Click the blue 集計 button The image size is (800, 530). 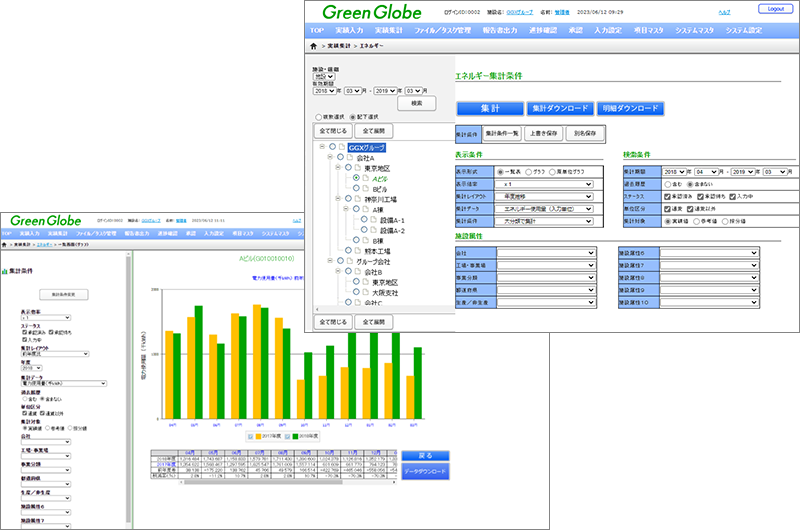click(488, 108)
